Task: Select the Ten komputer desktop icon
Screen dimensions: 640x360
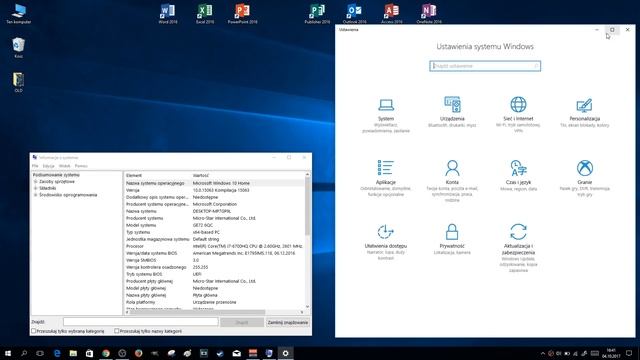Action: tap(18, 14)
